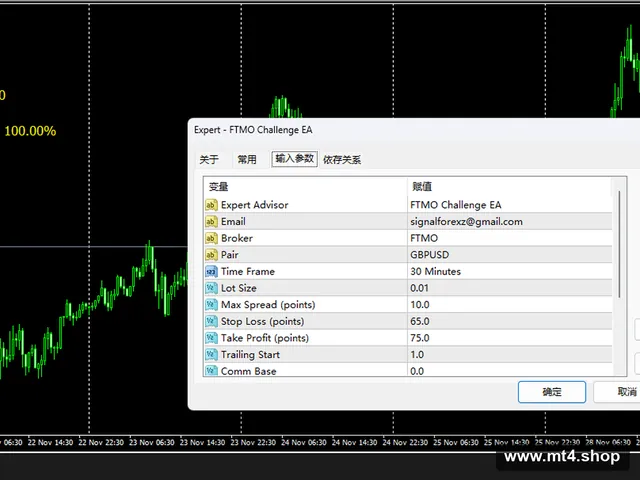Click the 23 Nov 06:30 time axis label
The width and height of the screenshot is (640, 480).
152,442
